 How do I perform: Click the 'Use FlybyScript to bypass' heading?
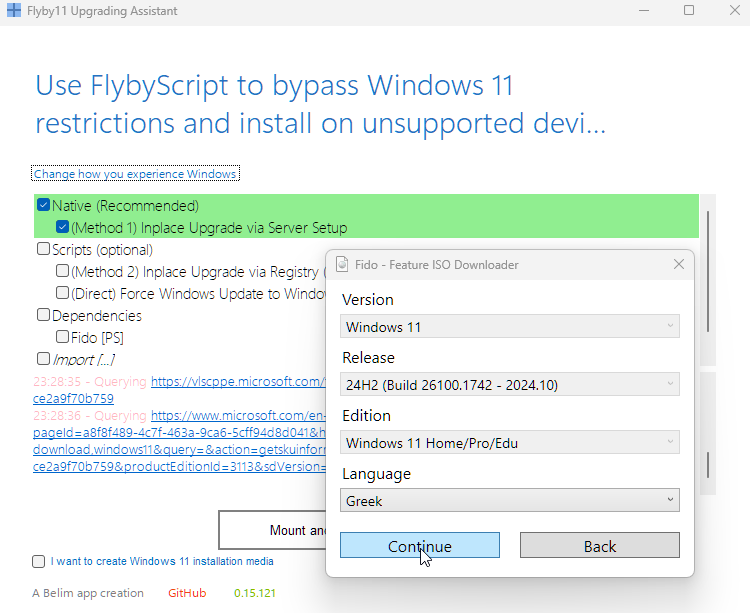coord(197,85)
